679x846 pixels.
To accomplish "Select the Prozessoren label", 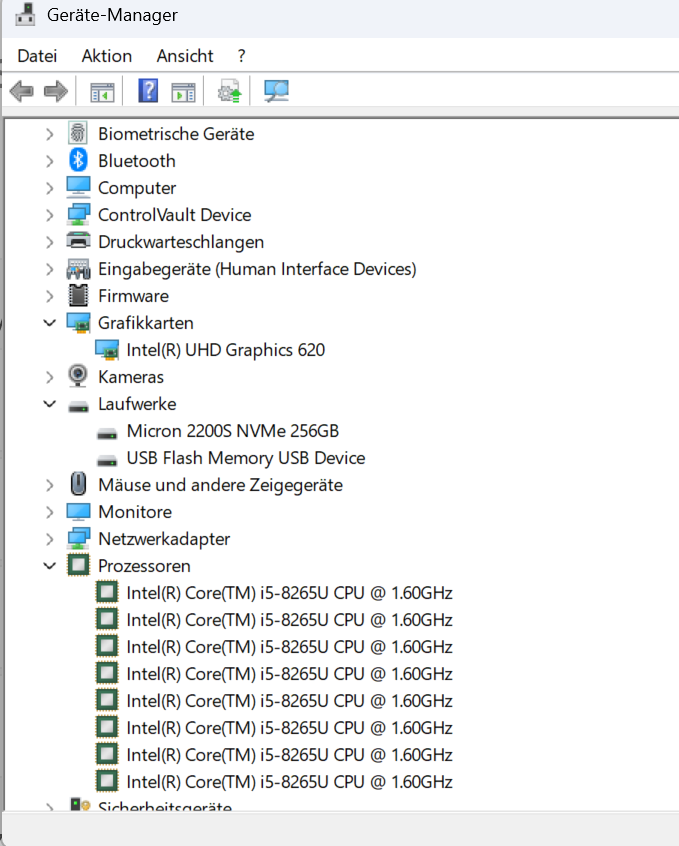I will 144,565.
